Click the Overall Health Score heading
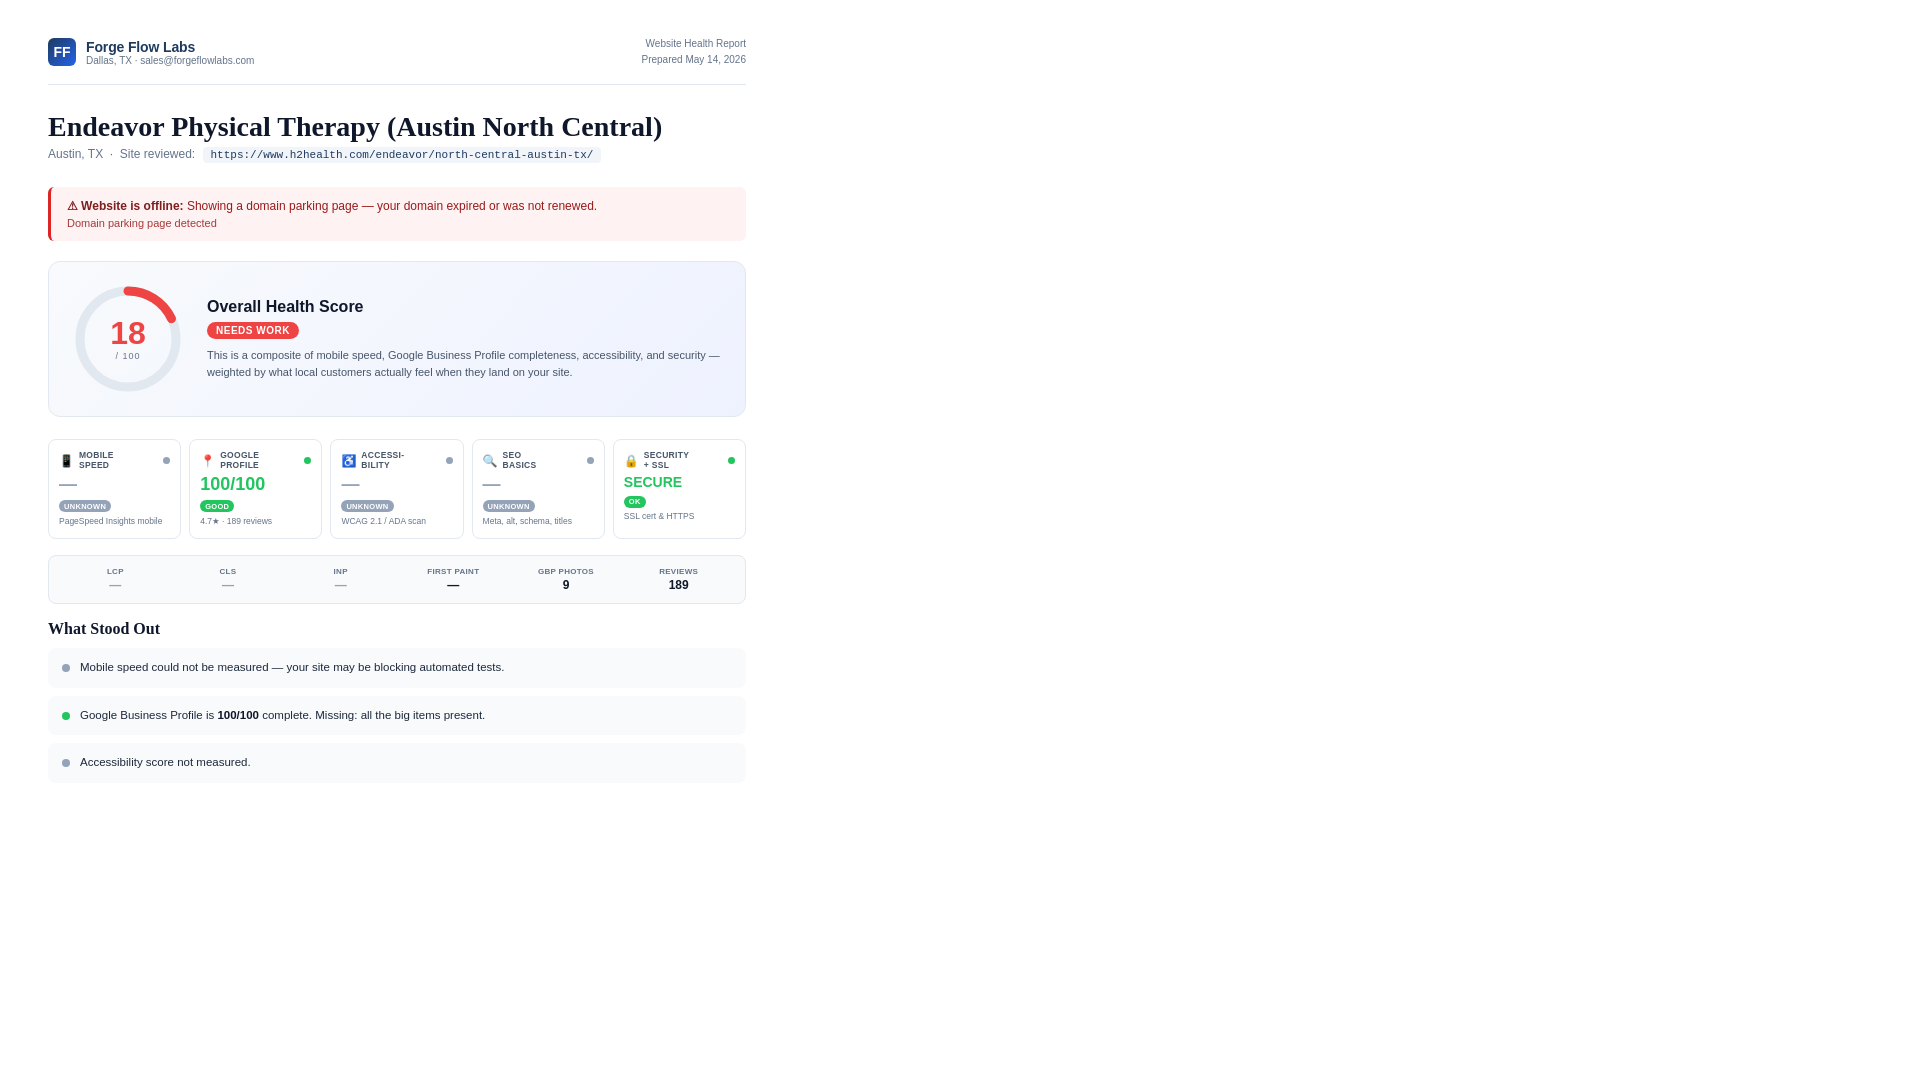Screen dimensions: 1920x1080 (x=285, y=307)
